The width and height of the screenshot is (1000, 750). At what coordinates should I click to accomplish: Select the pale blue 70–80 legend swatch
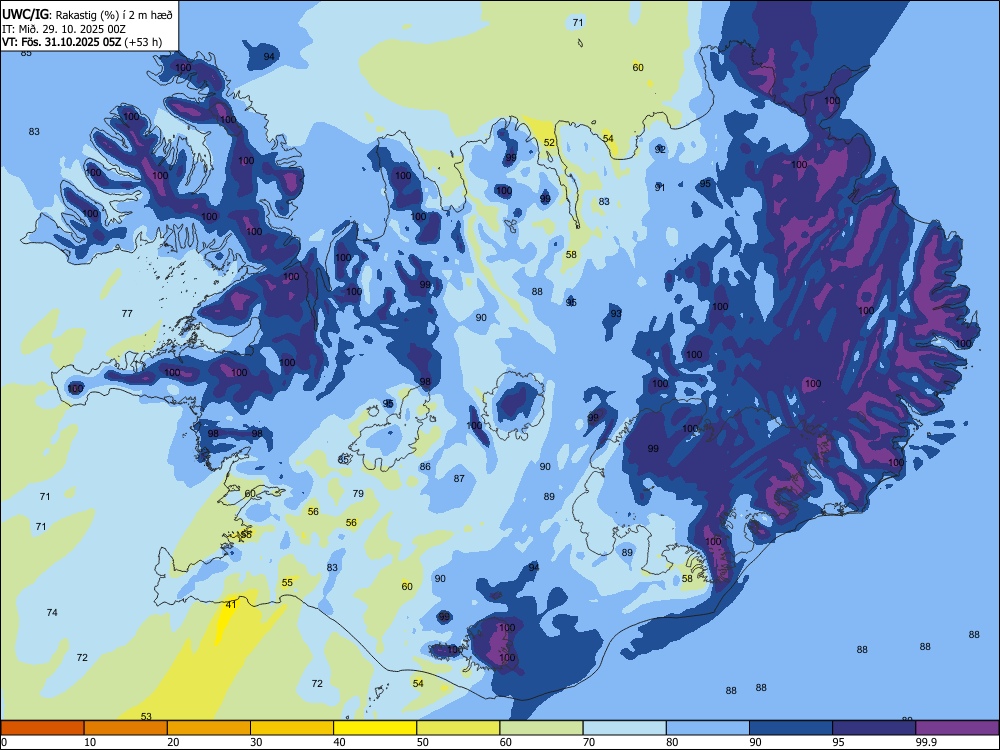(624, 728)
